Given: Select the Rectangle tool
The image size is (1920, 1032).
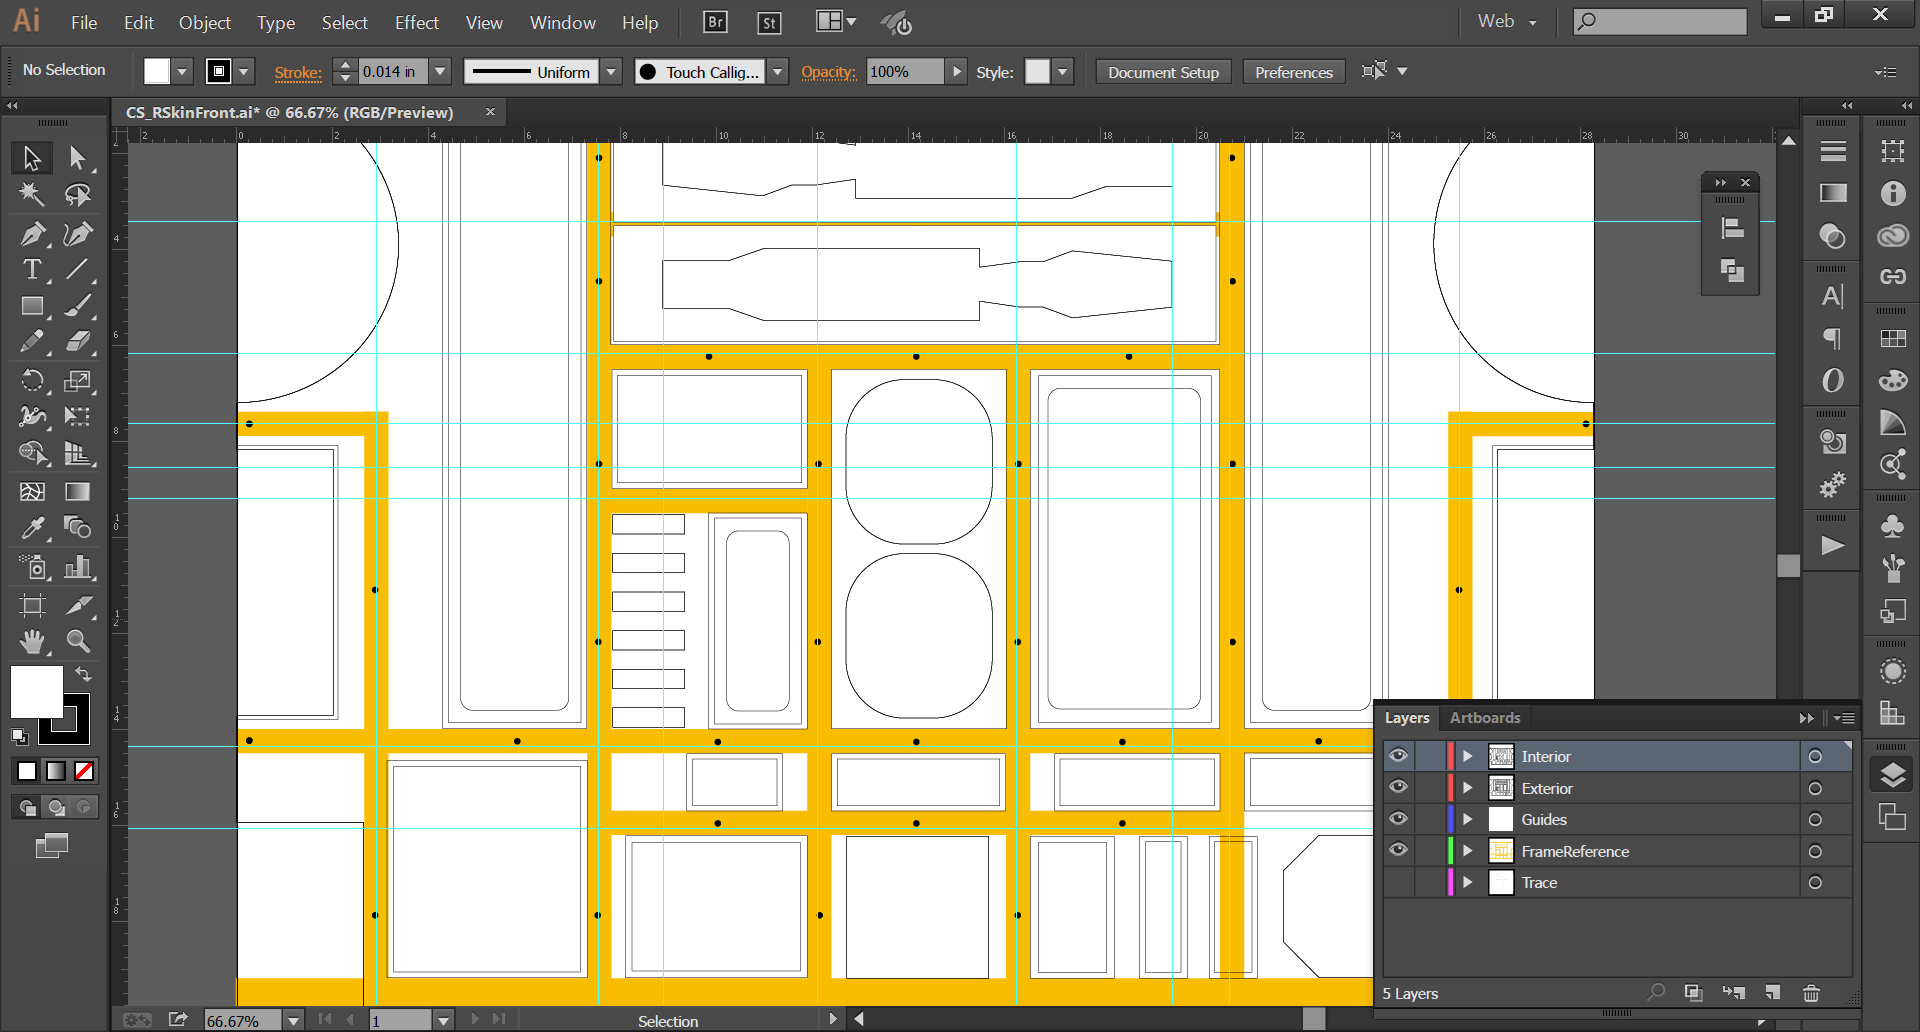Looking at the screenshot, I should [x=32, y=306].
